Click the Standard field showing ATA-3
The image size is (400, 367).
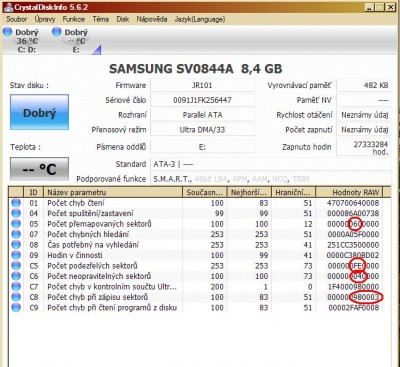pos(270,164)
